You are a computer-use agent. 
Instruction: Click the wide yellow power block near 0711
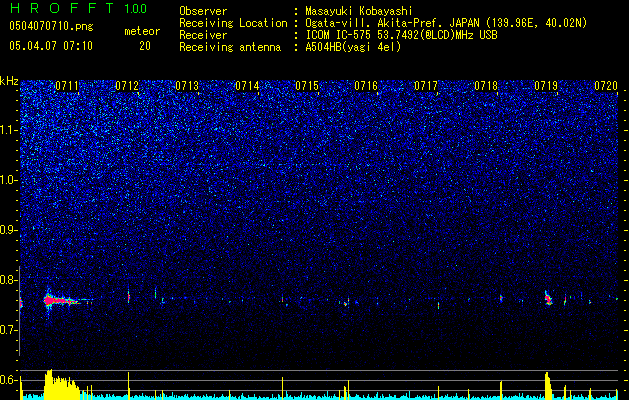point(61,384)
